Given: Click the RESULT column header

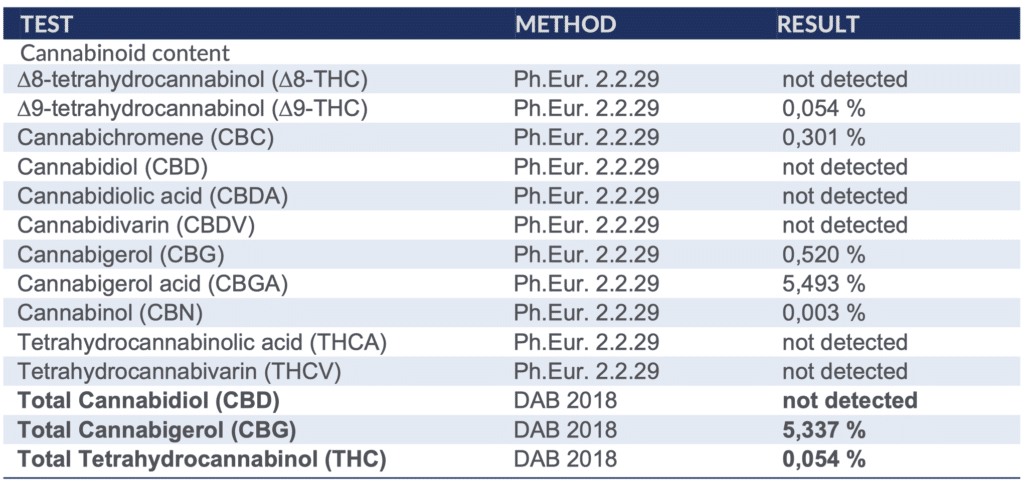Looking at the screenshot, I should pos(818,24).
